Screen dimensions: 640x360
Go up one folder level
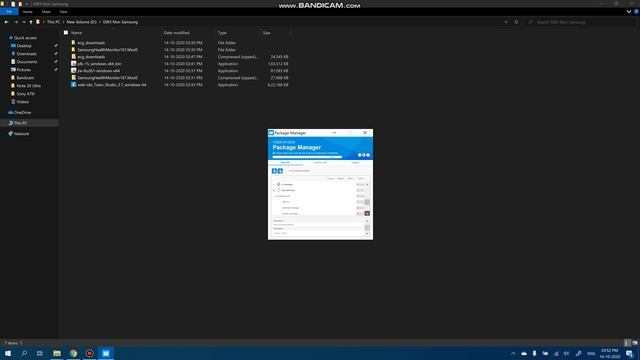(31, 22)
